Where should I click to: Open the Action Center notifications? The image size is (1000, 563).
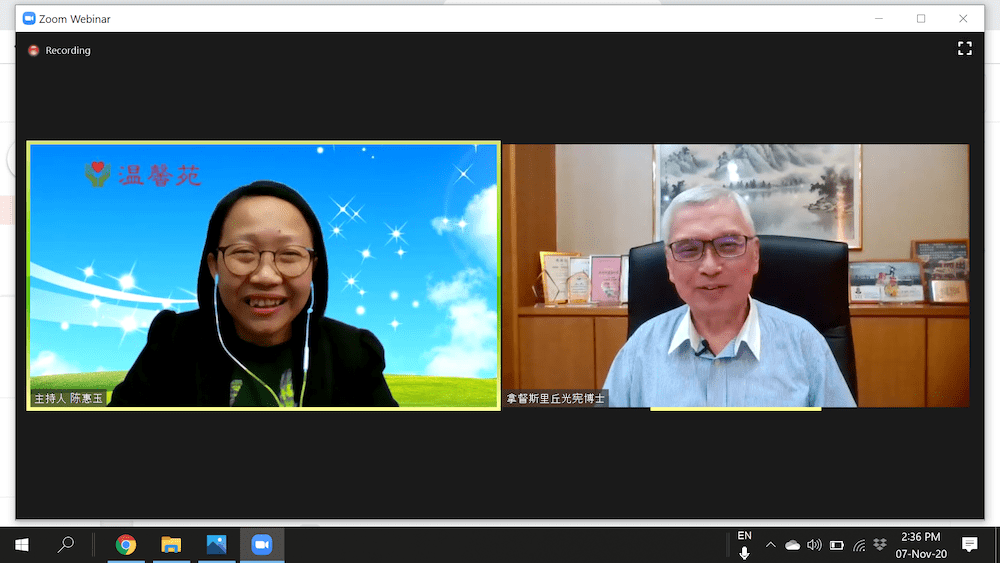click(969, 545)
